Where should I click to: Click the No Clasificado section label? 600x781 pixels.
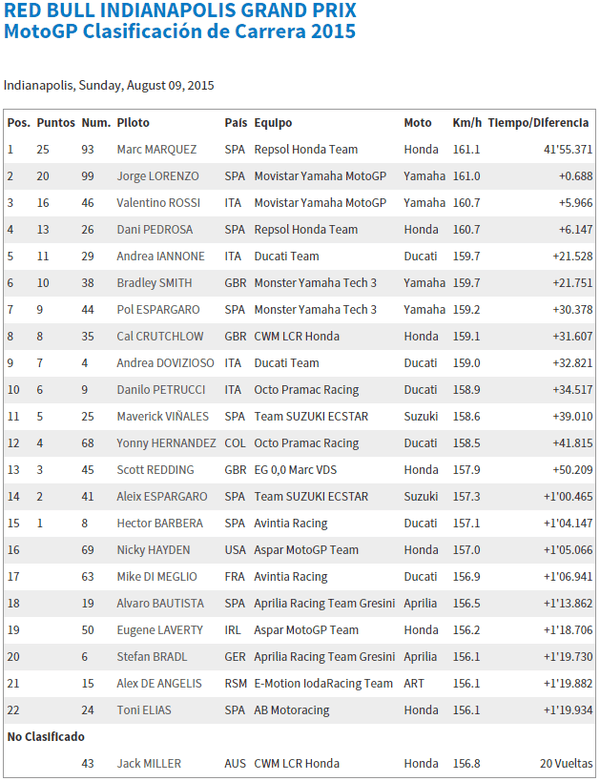pos(46,737)
